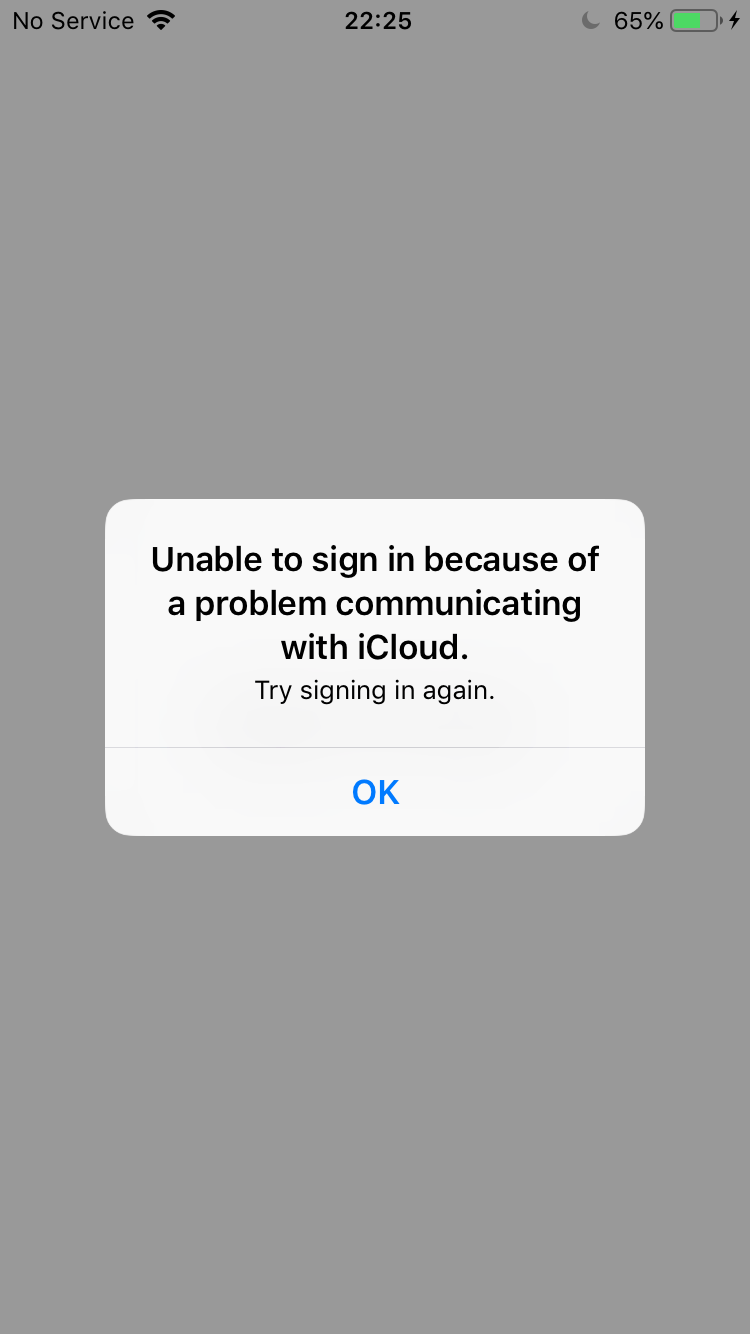This screenshot has width=750, height=1334.
Task: Tap the charging lightning bolt icon
Action: pyautogui.click(x=735, y=20)
